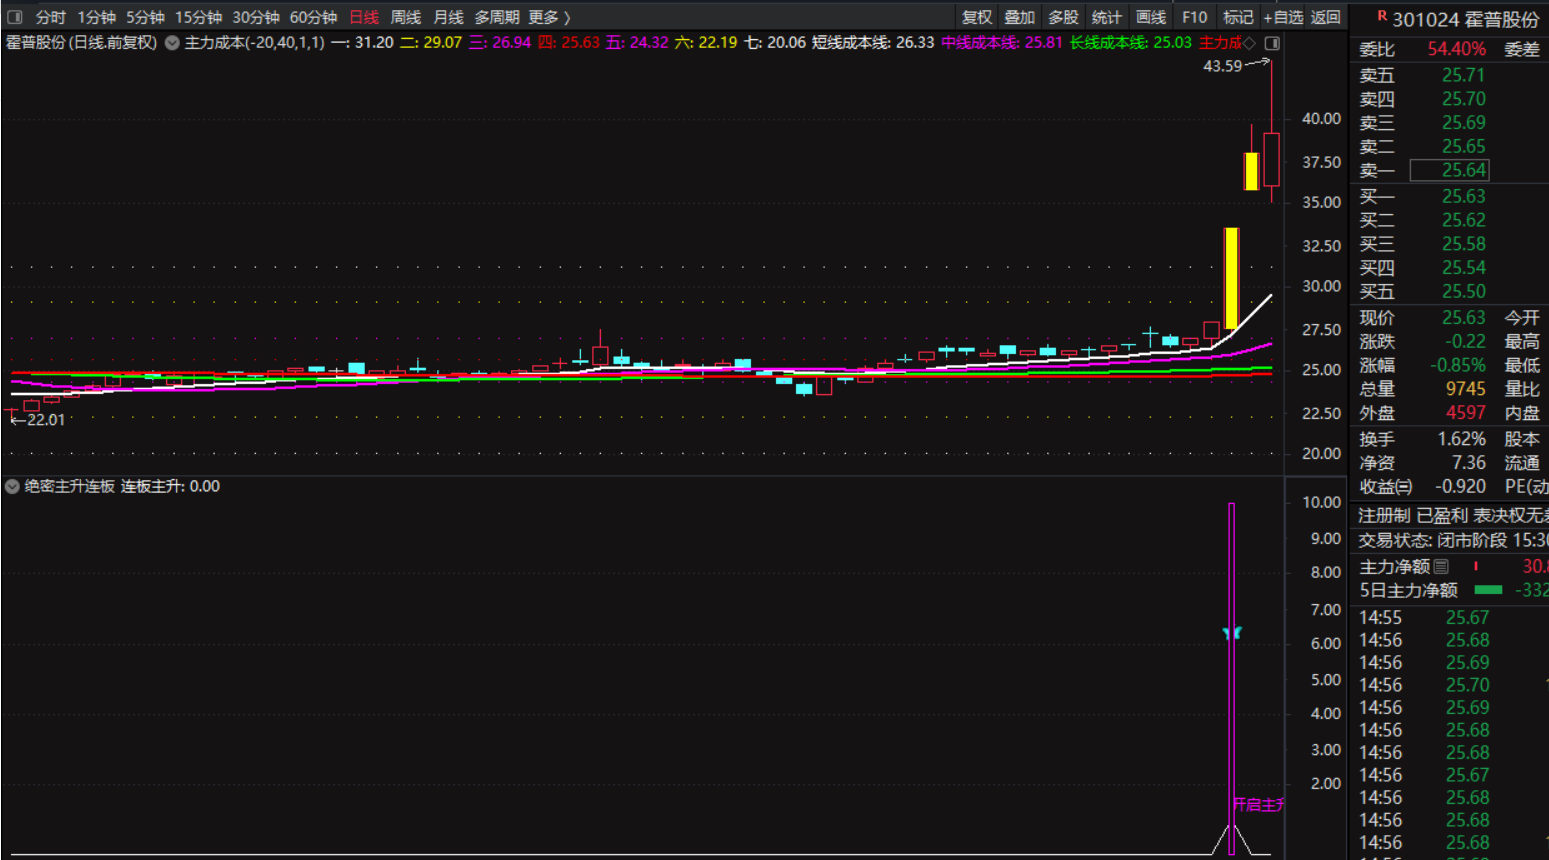Toggle 标记 on this stock
This screenshot has width=1549, height=860.
(1237, 17)
